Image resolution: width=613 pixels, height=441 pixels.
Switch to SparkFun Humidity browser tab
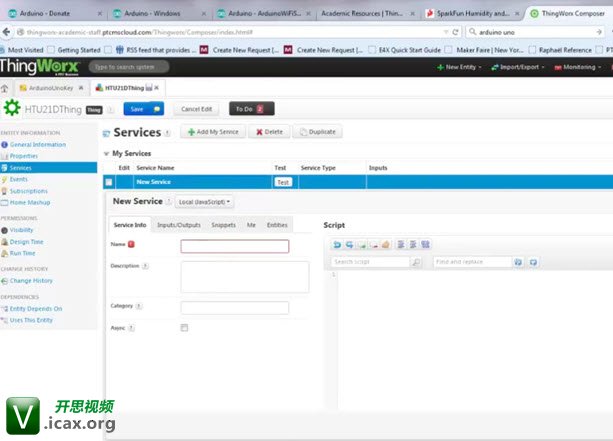pos(473,13)
